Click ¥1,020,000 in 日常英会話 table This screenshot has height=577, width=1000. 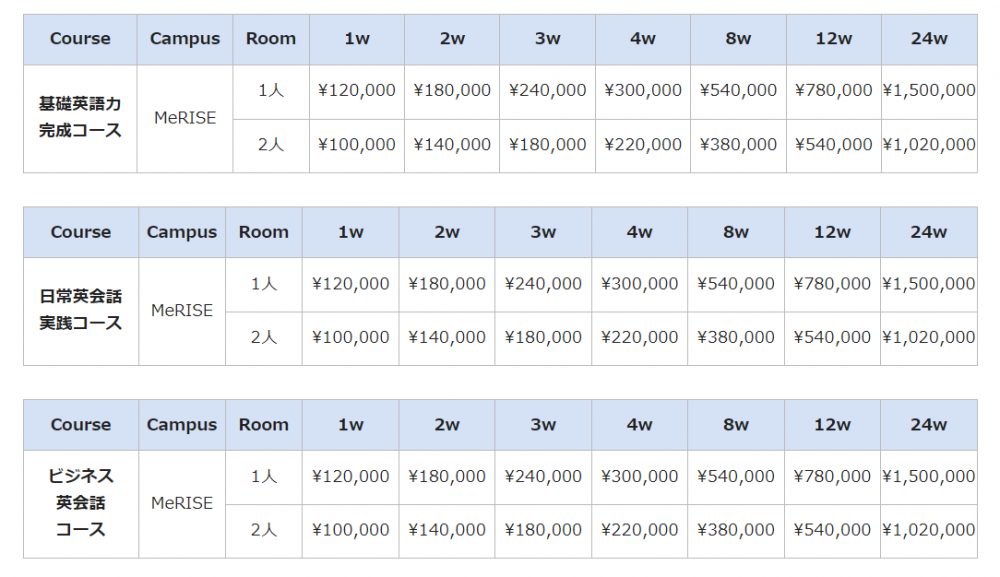(929, 337)
